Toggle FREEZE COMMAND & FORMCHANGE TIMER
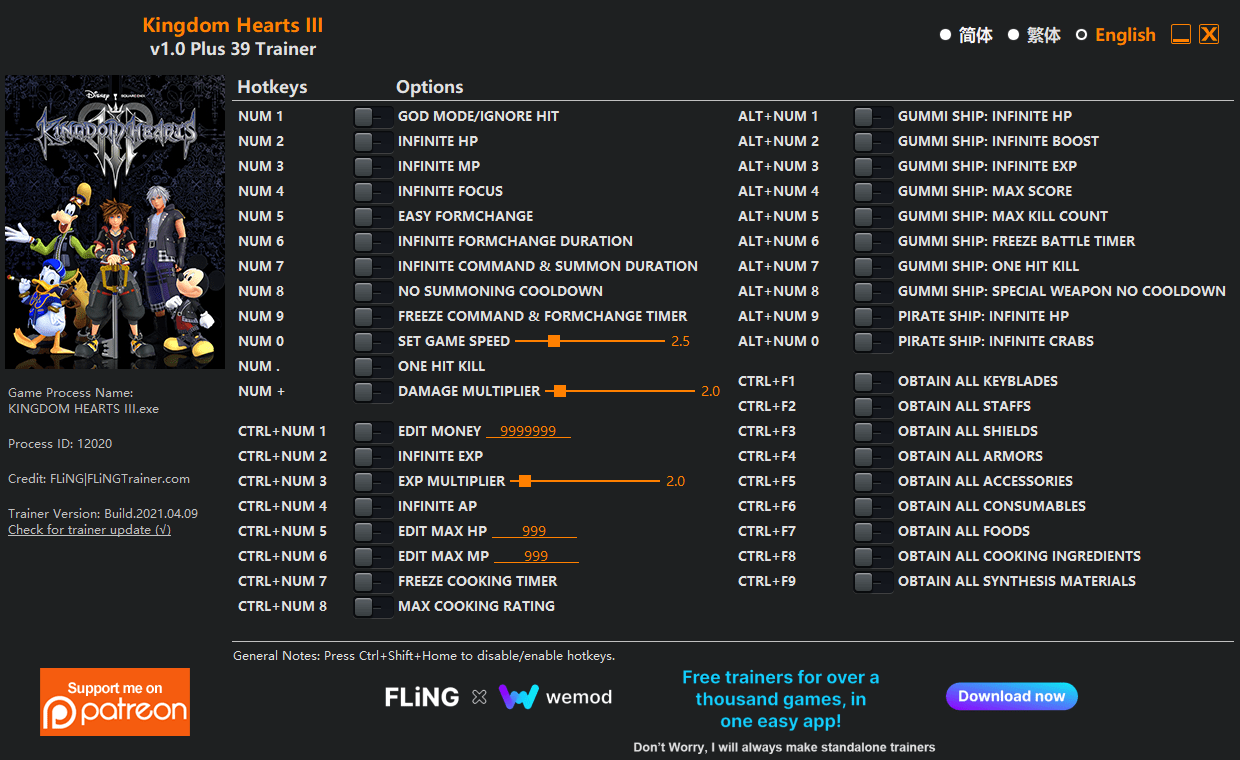 373,316
